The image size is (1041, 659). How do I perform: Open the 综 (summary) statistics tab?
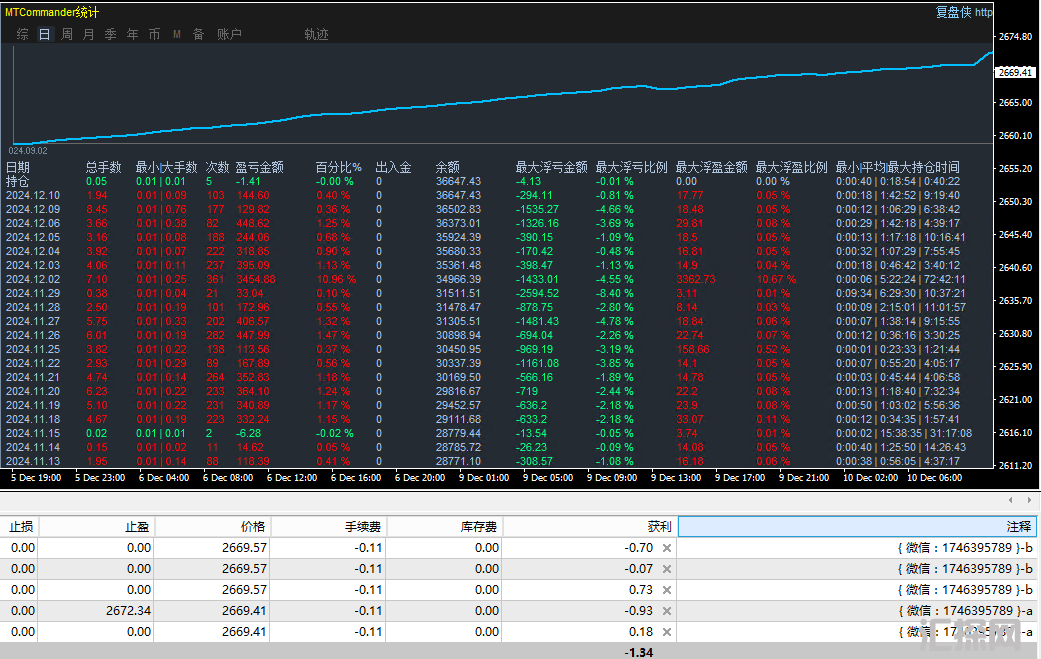[x=22, y=34]
